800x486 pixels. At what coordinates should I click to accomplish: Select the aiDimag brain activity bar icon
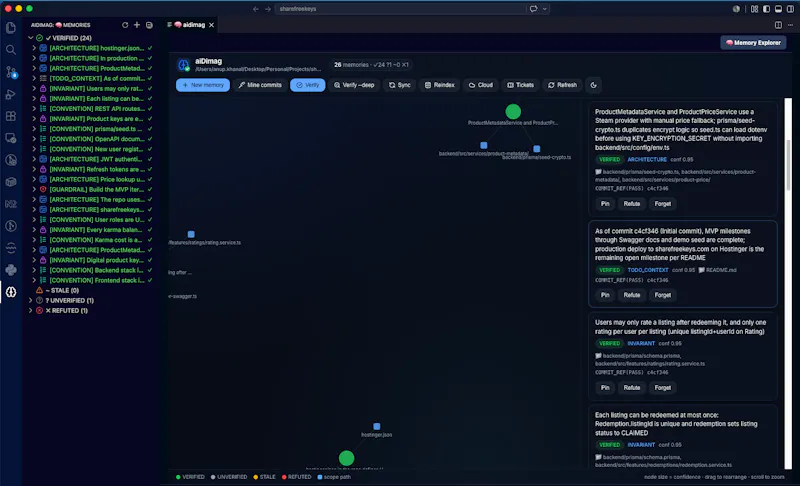click(x=11, y=292)
